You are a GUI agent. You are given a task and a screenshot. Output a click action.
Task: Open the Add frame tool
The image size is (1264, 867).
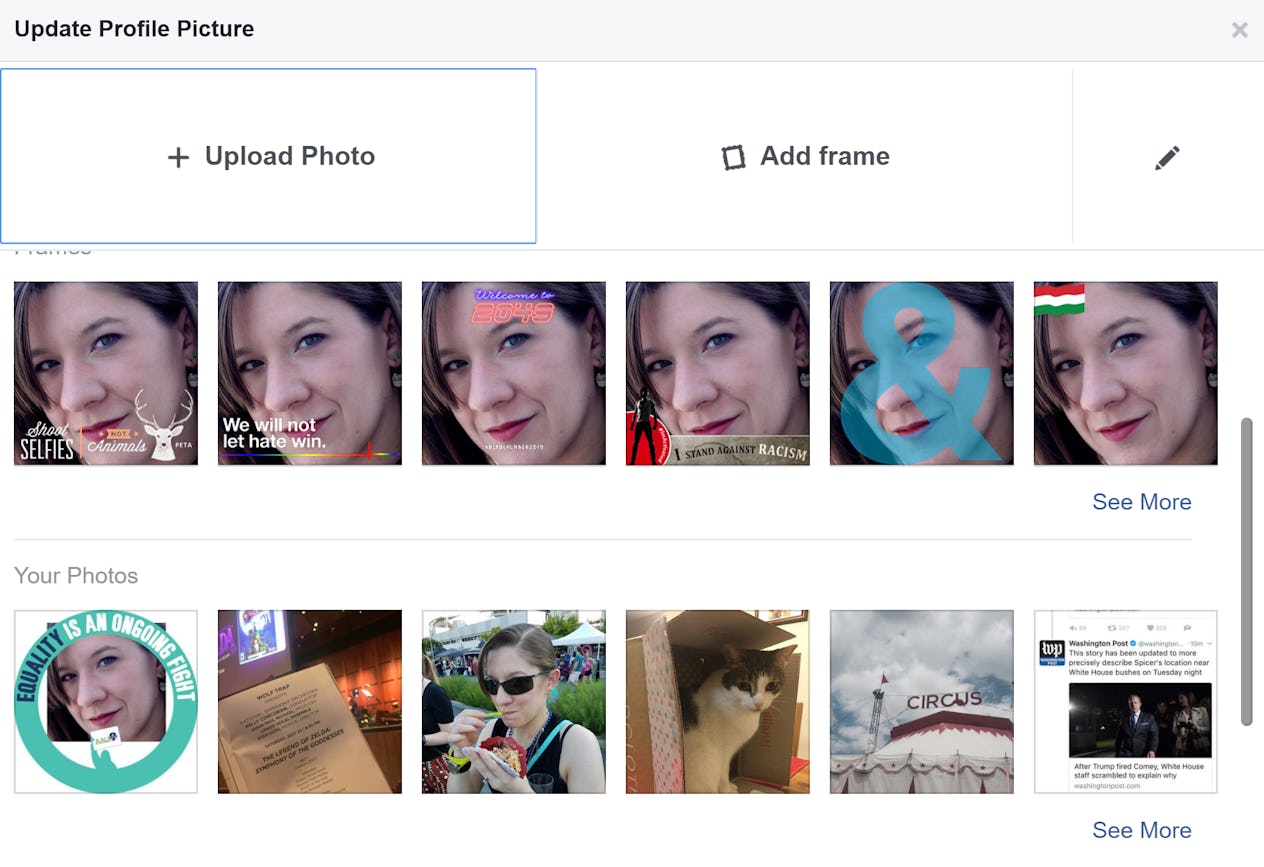pos(805,156)
